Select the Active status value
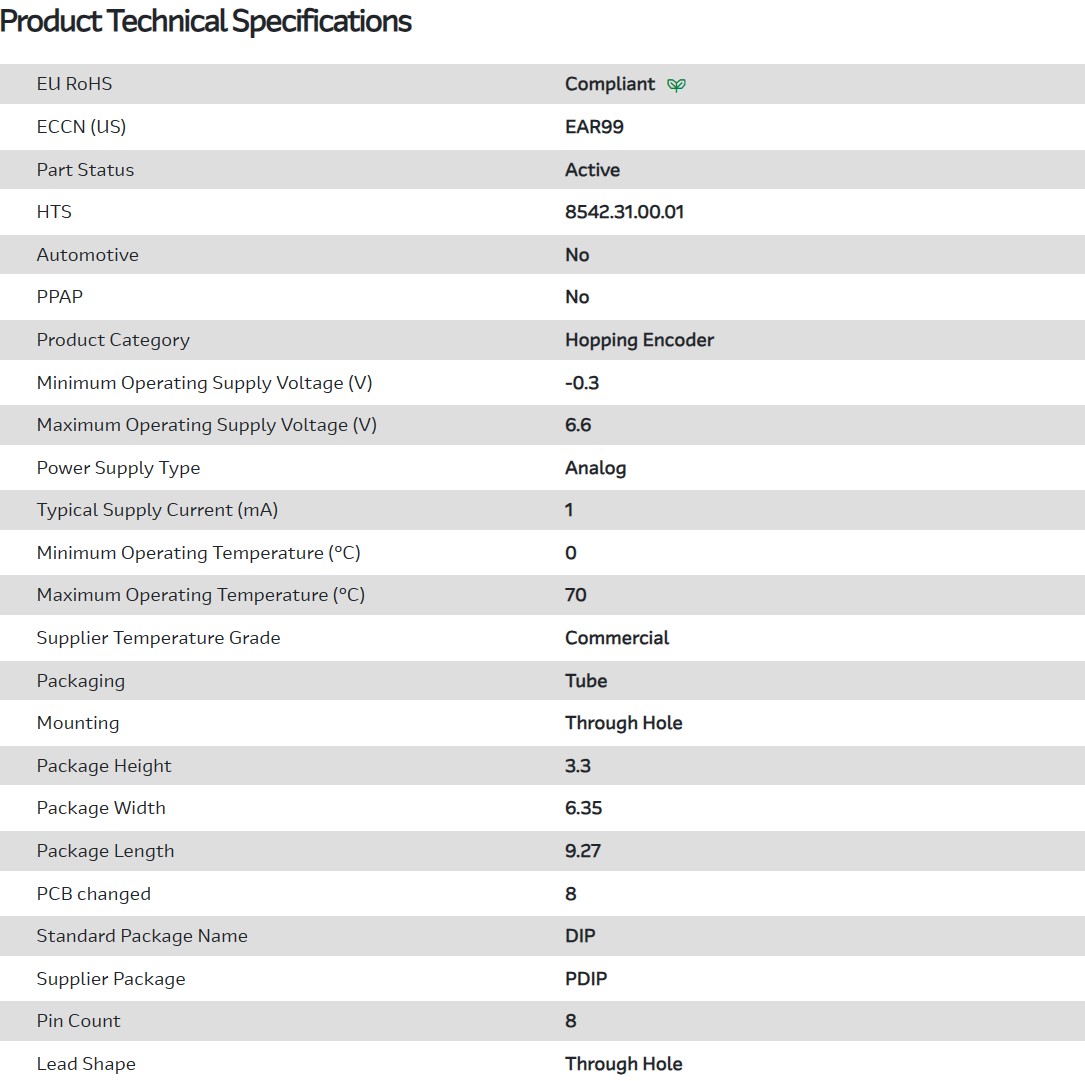 tap(592, 170)
